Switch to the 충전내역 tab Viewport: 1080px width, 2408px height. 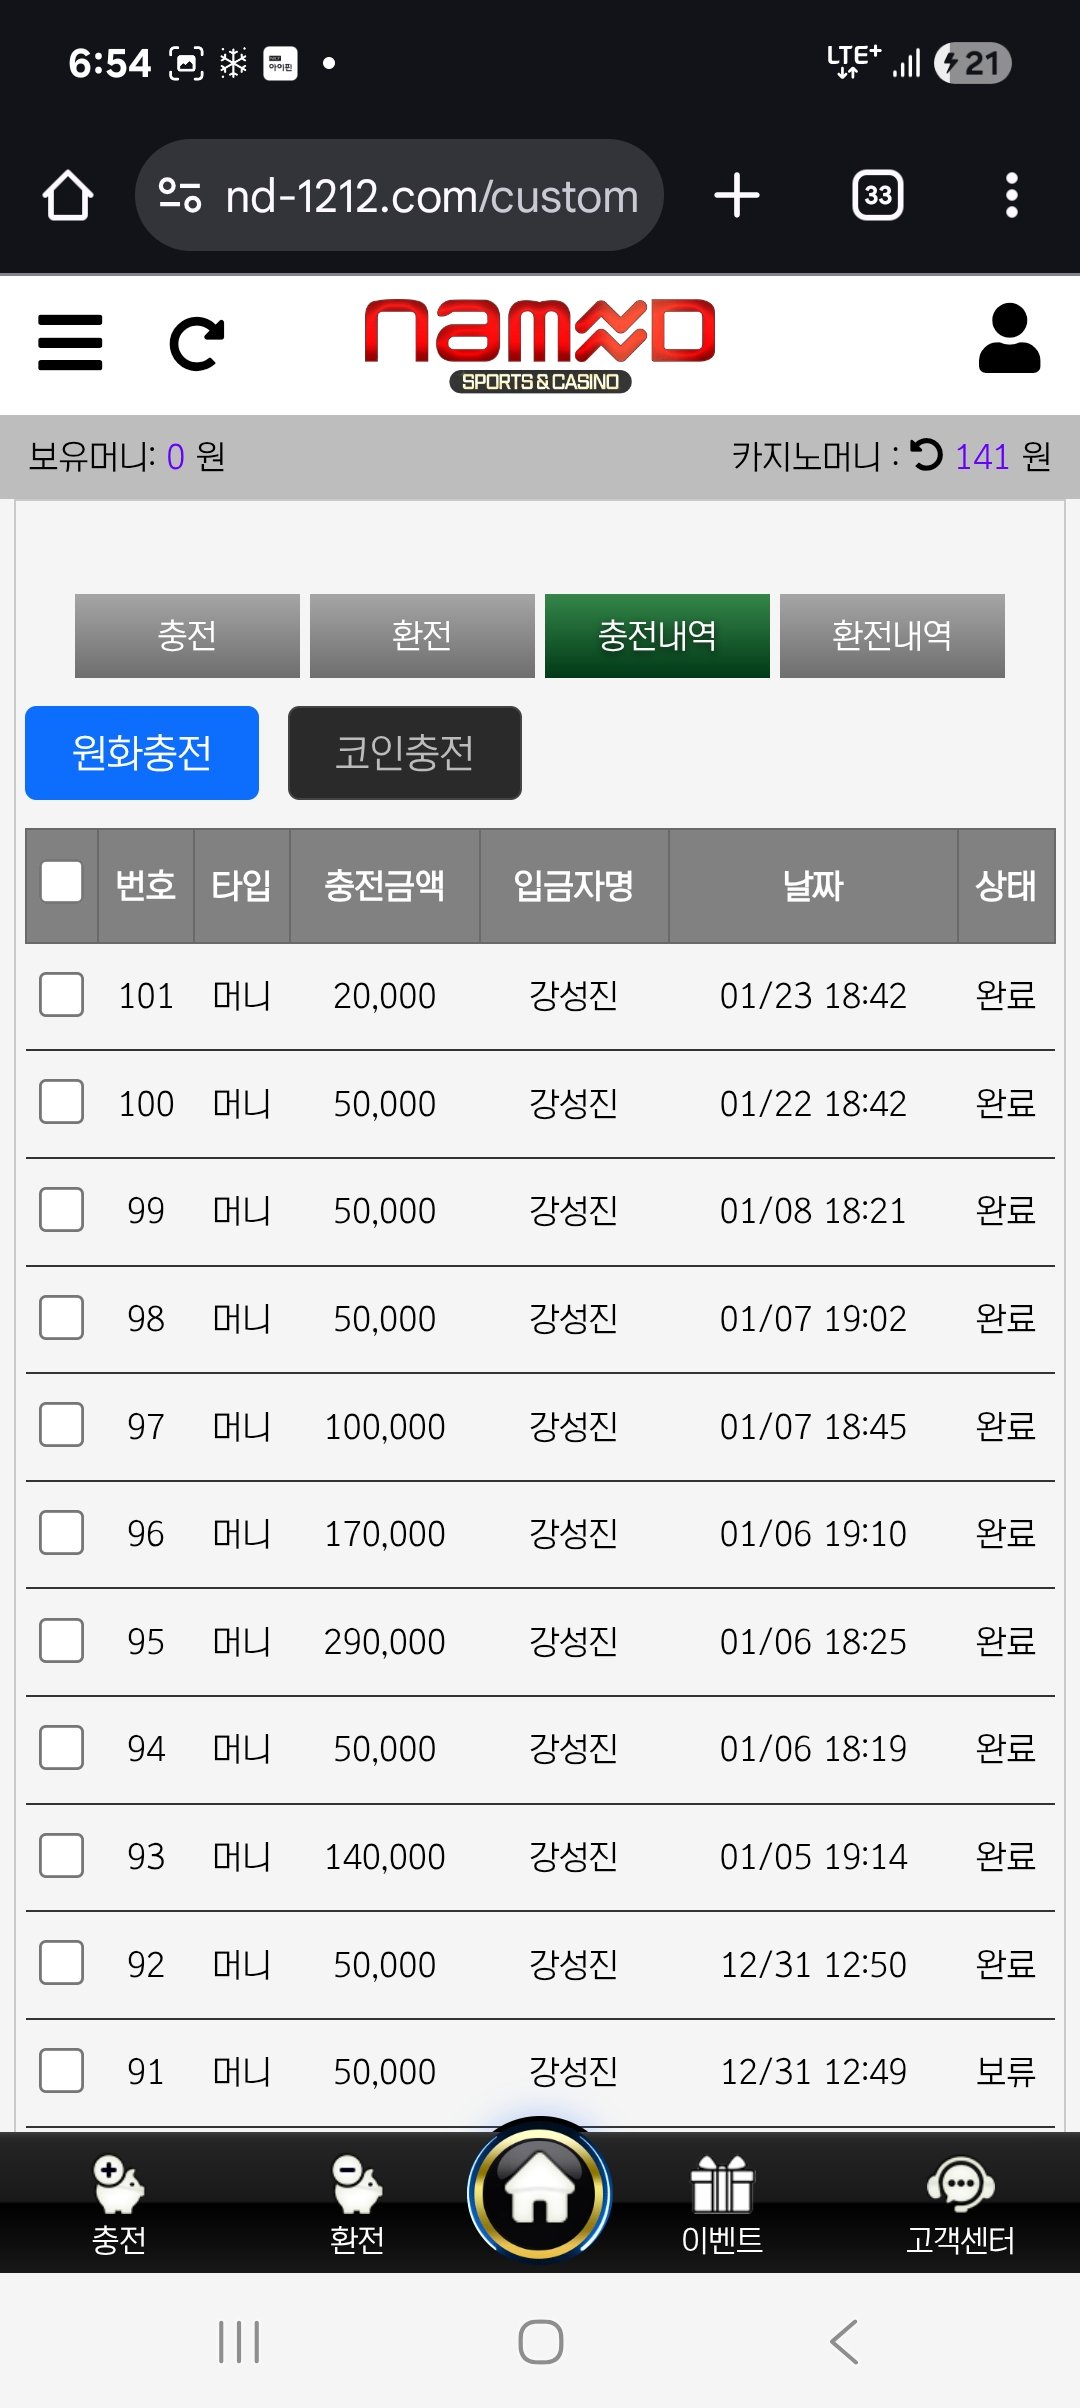[x=657, y=636]
